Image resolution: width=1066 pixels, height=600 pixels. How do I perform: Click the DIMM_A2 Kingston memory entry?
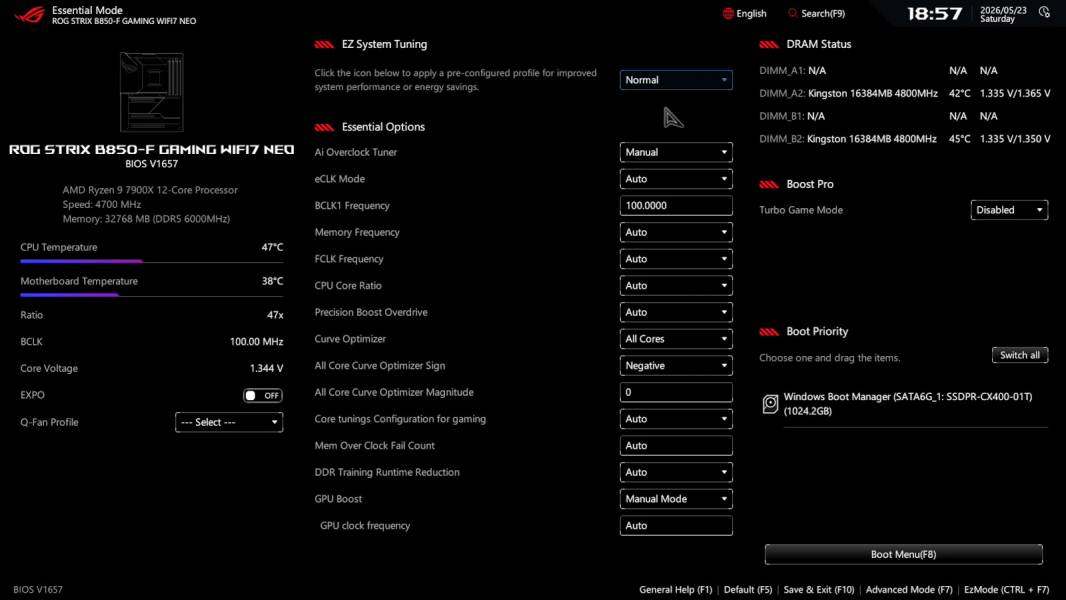[904, 93]
